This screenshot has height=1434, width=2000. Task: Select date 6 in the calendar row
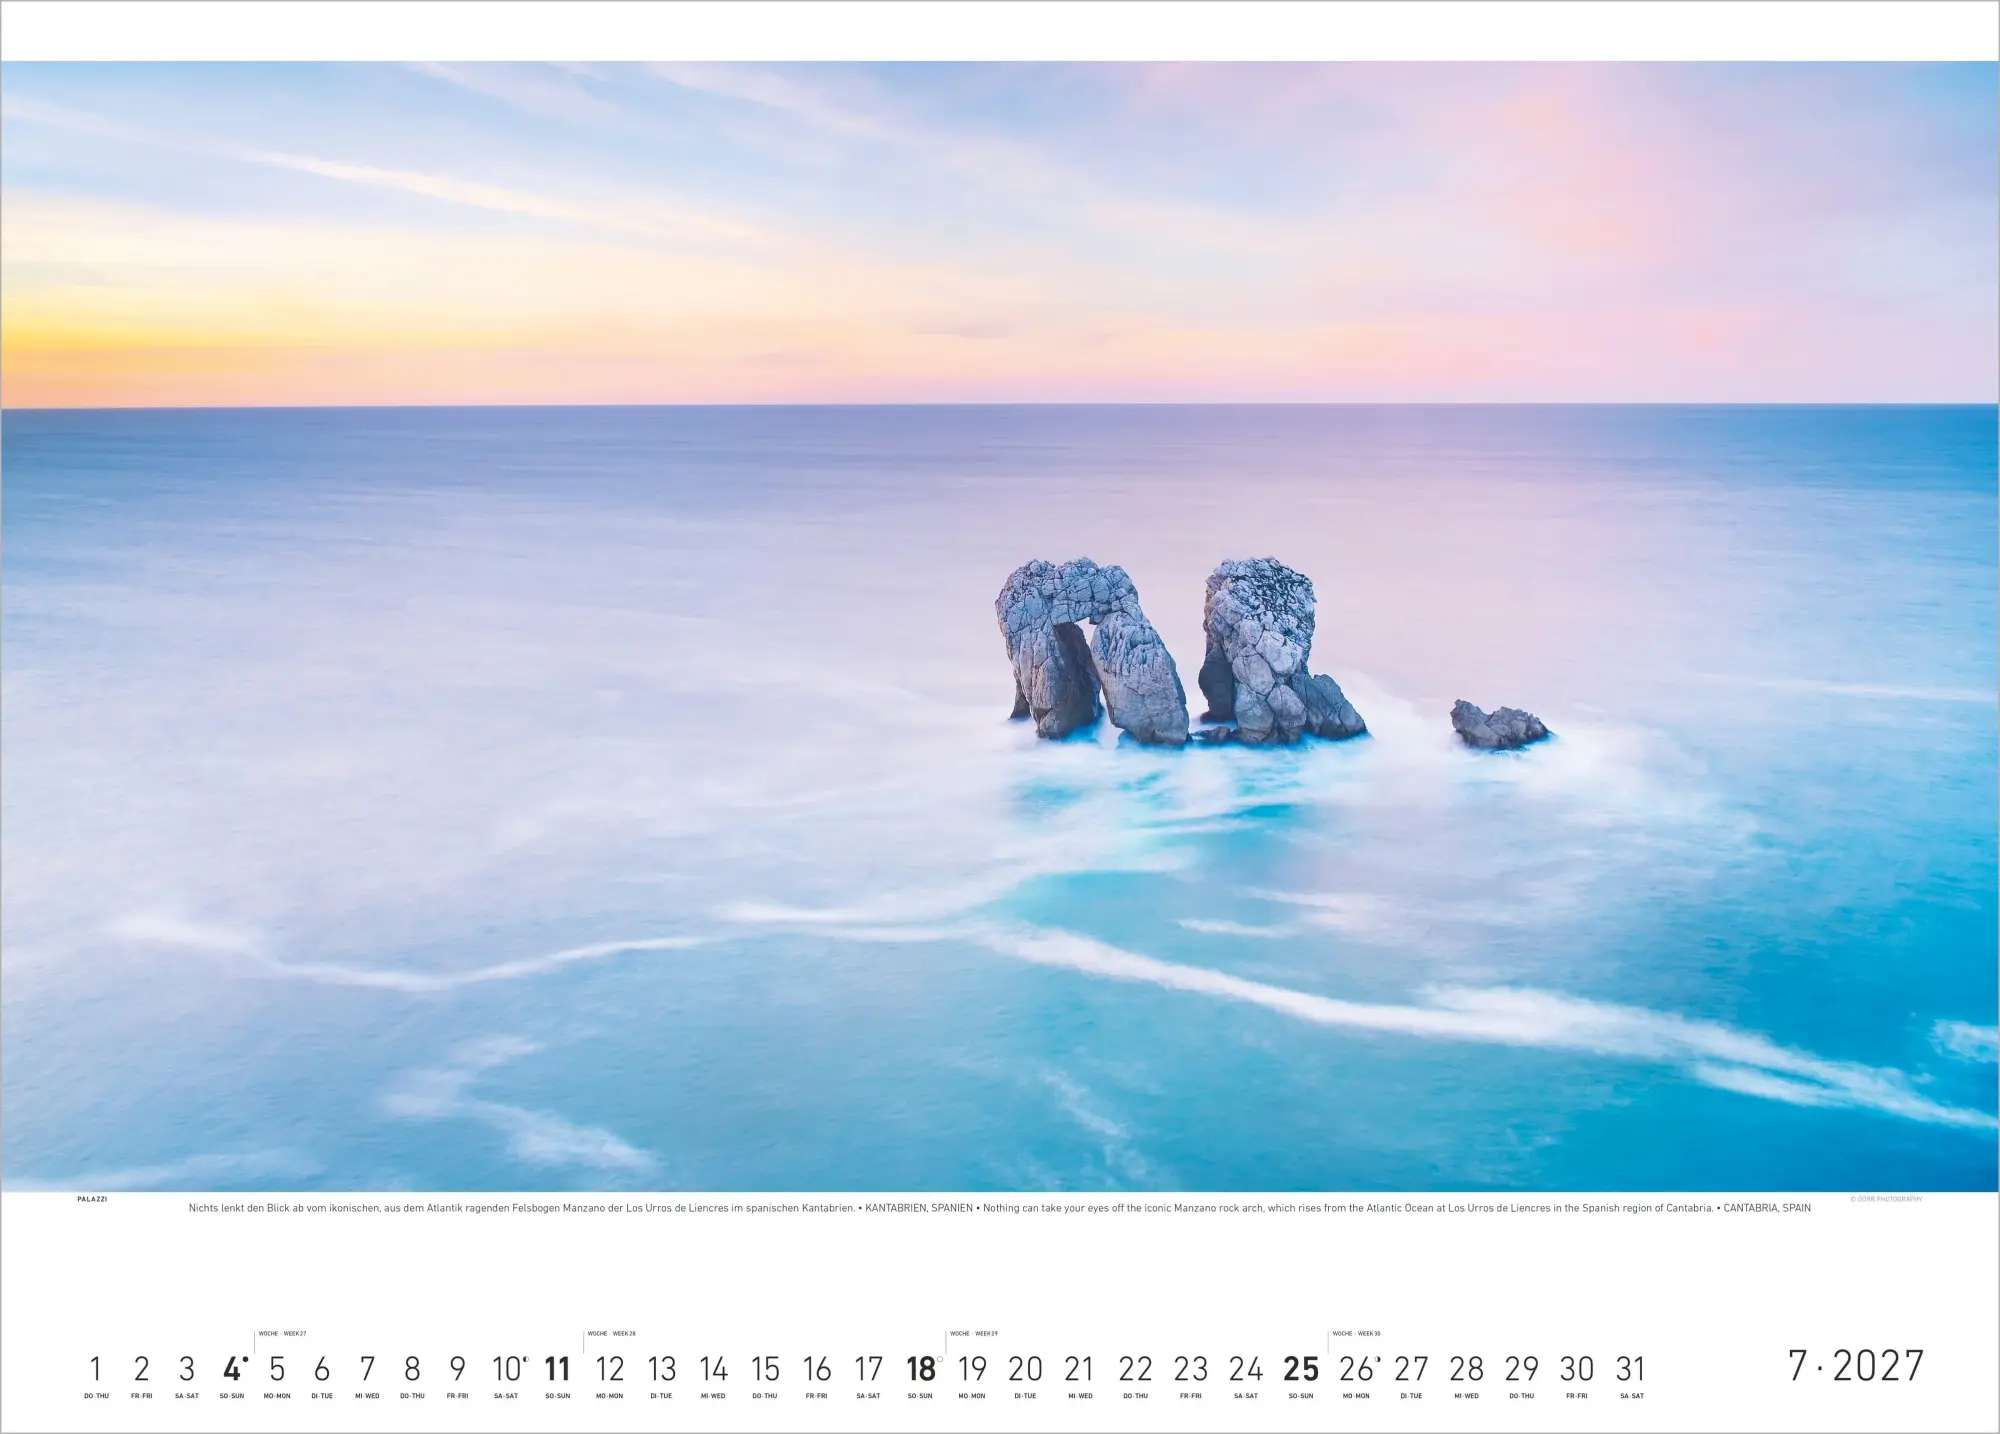pyautogui.click(x=322, y=1368)
